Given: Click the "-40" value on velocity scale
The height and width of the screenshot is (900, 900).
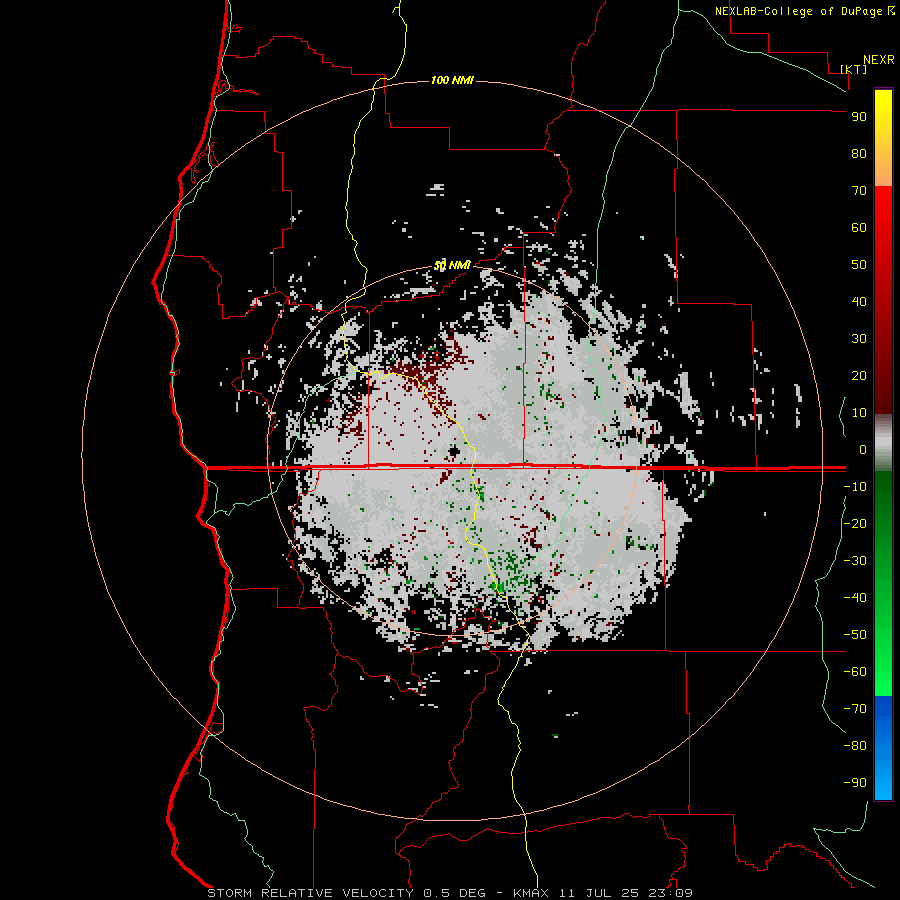Looking at the screenshot, I should coord(855,598).
